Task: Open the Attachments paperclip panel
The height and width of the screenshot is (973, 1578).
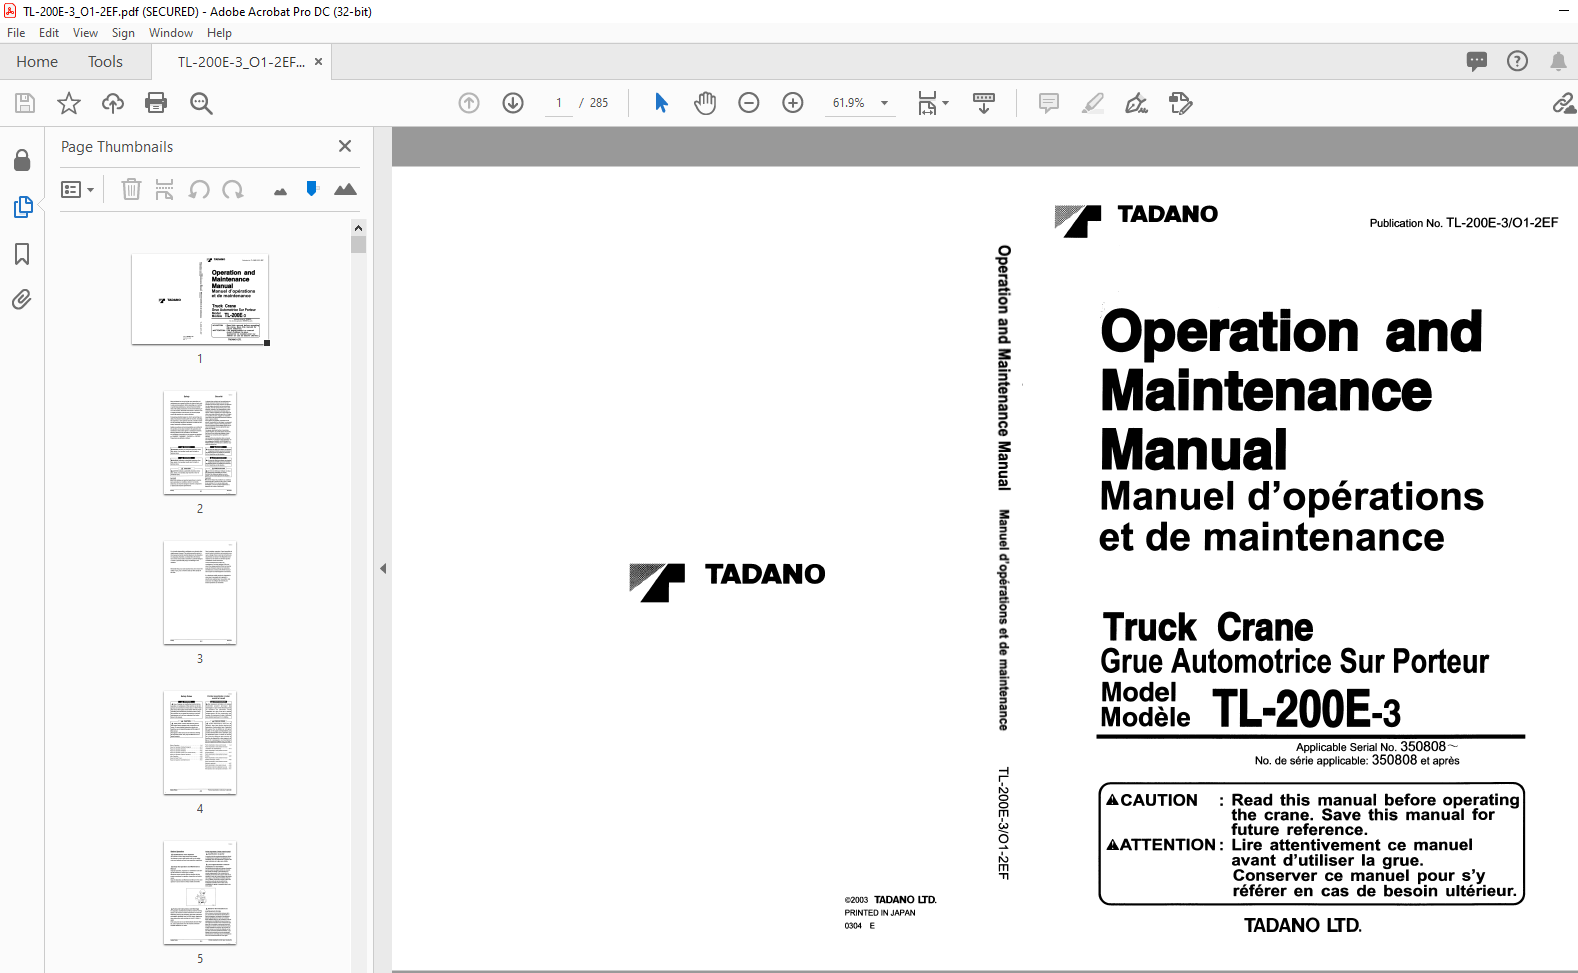Action: click(22, 300)
